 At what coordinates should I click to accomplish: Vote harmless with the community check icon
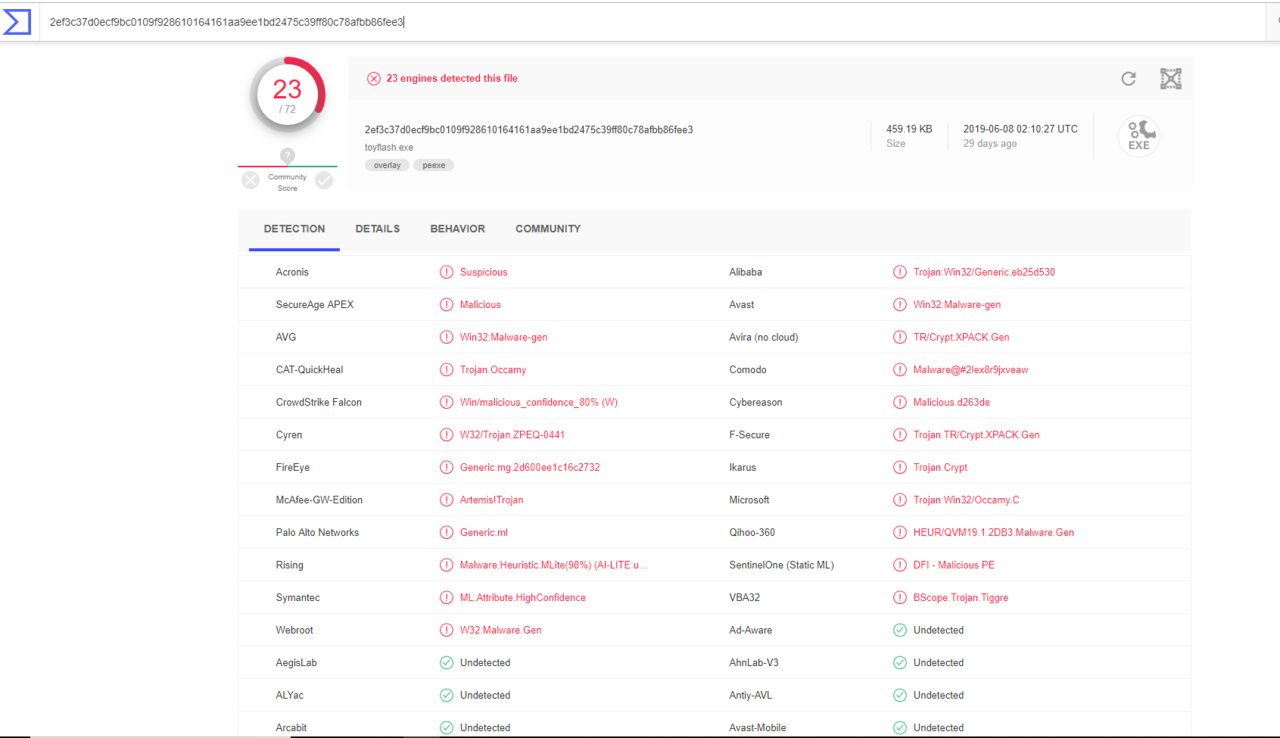pos(324,180)
